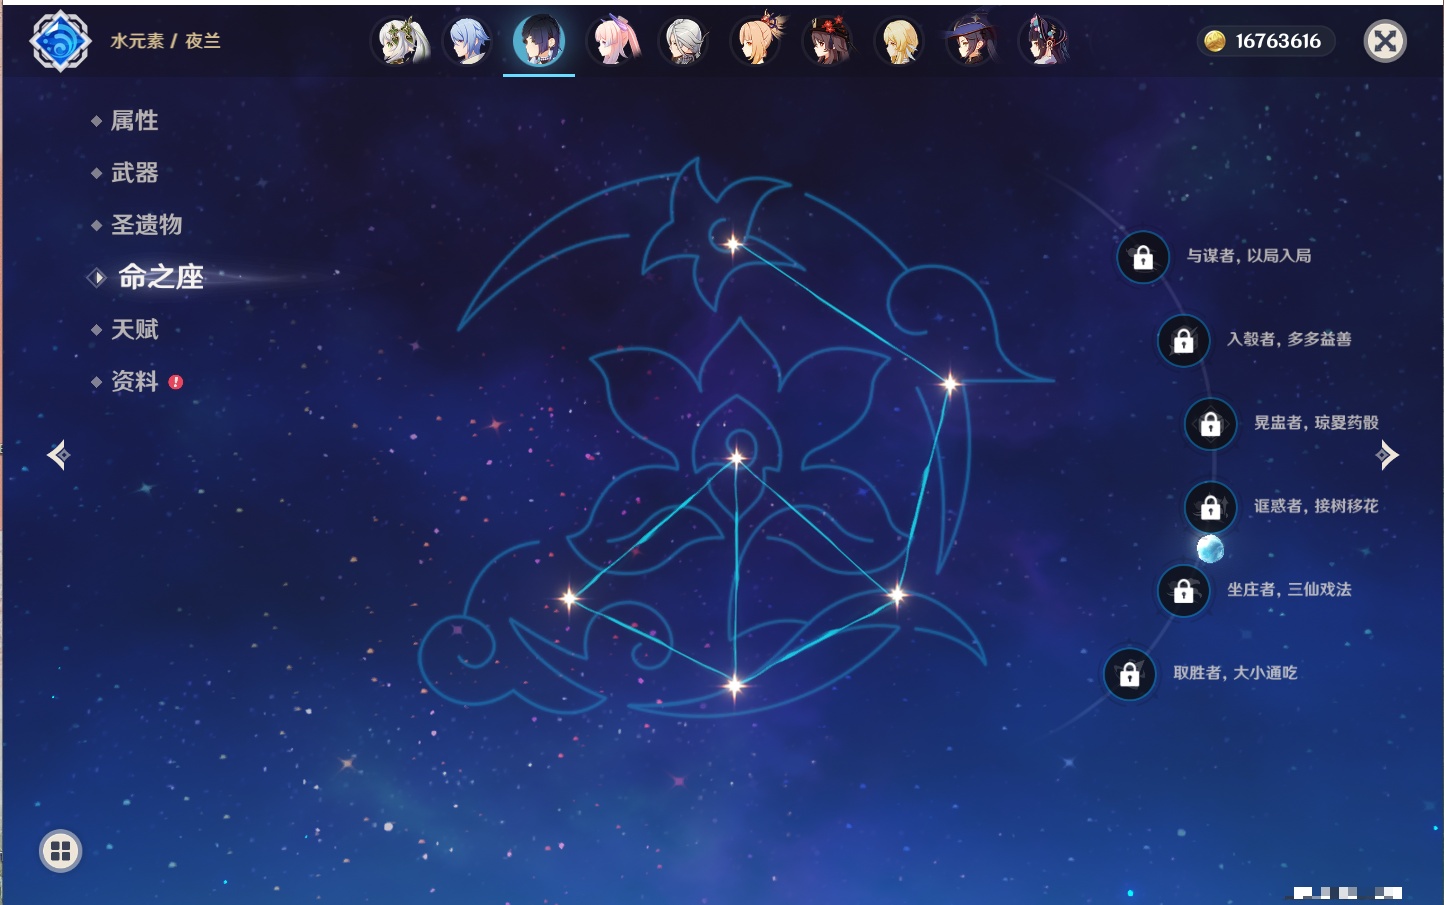Select the blue-haired Ayato character portrait
The width and height of the screenshot is (1444, 905).
[468, 41]
